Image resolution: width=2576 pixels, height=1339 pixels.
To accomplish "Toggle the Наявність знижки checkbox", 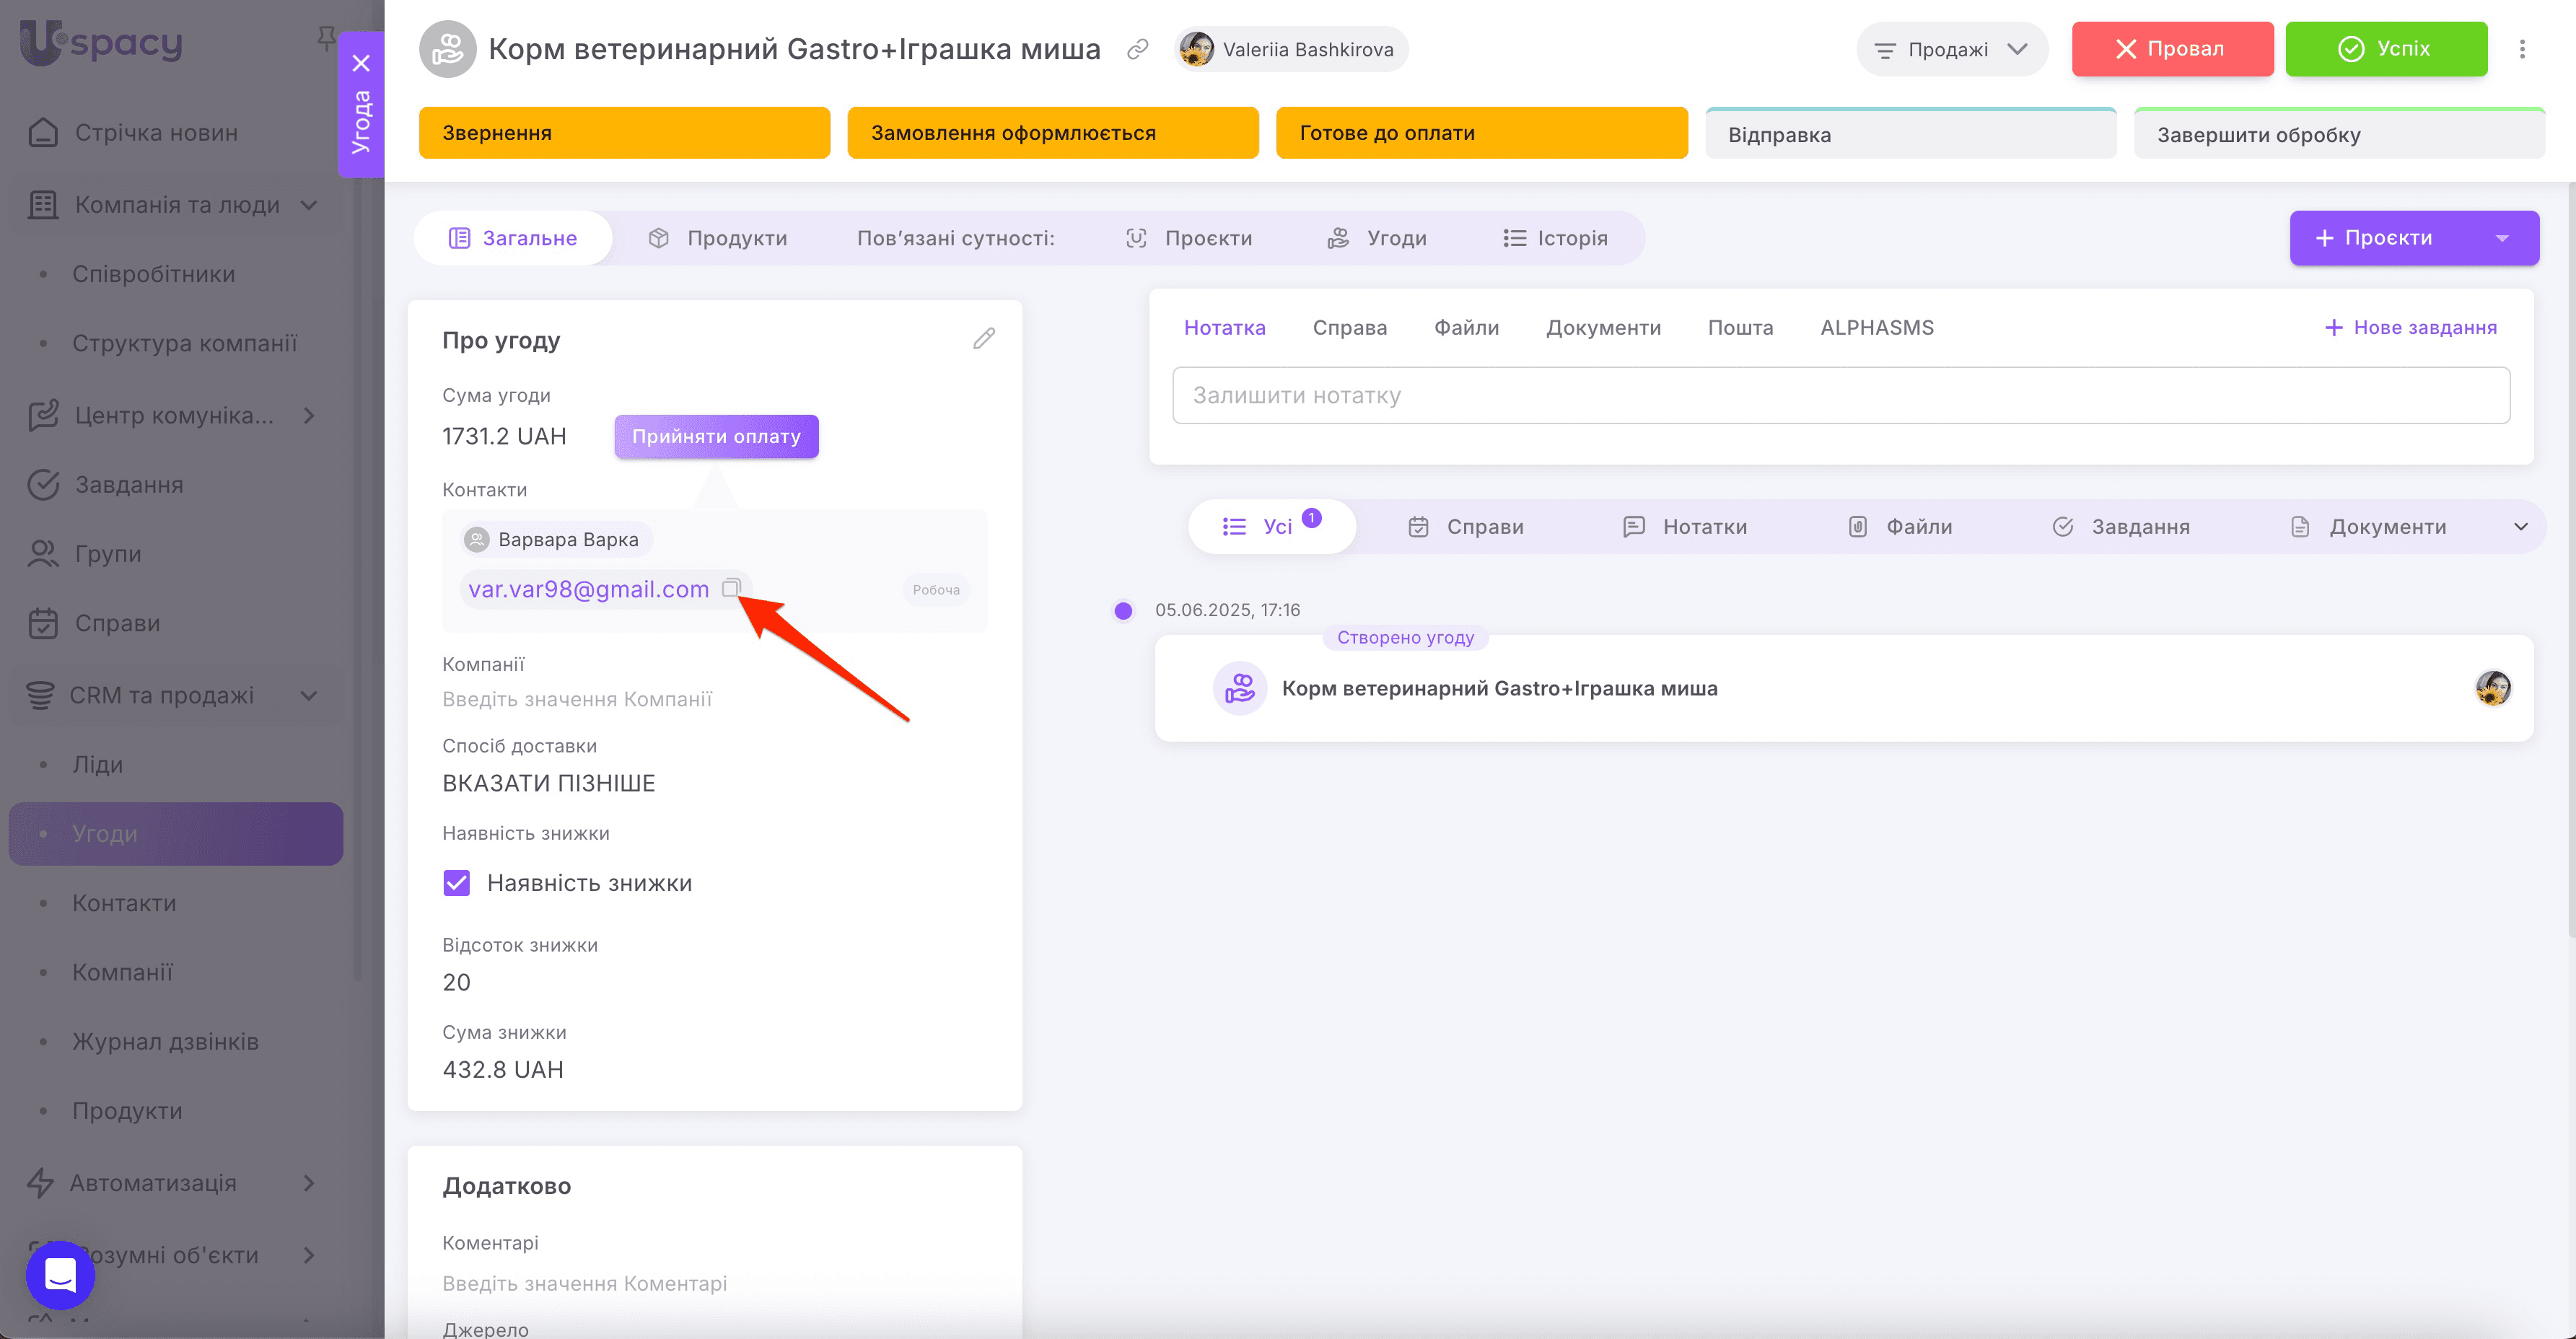I will tap(457, 883).
